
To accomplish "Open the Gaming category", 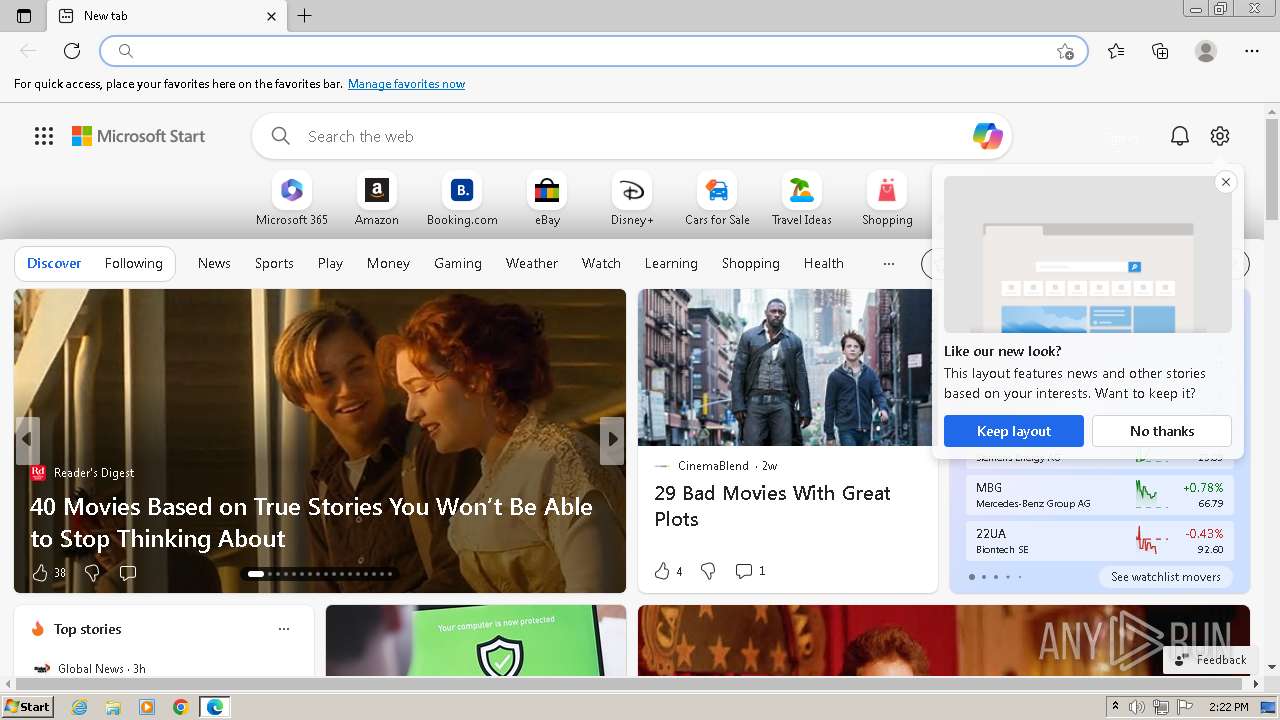I will (x=458, y=263).
